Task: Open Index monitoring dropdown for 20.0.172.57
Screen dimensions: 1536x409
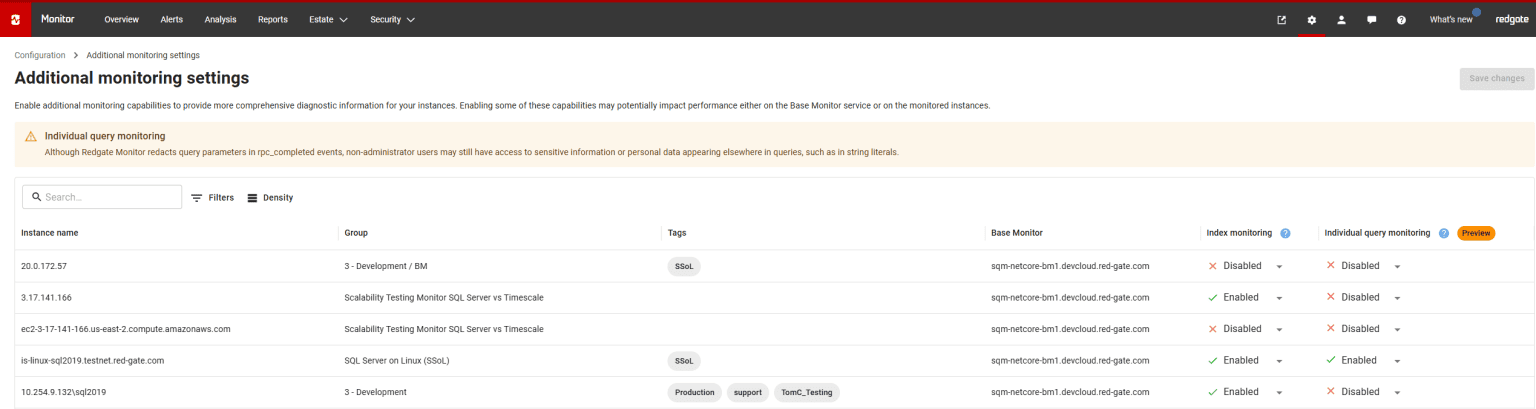Action: (x=1279, y=267)
